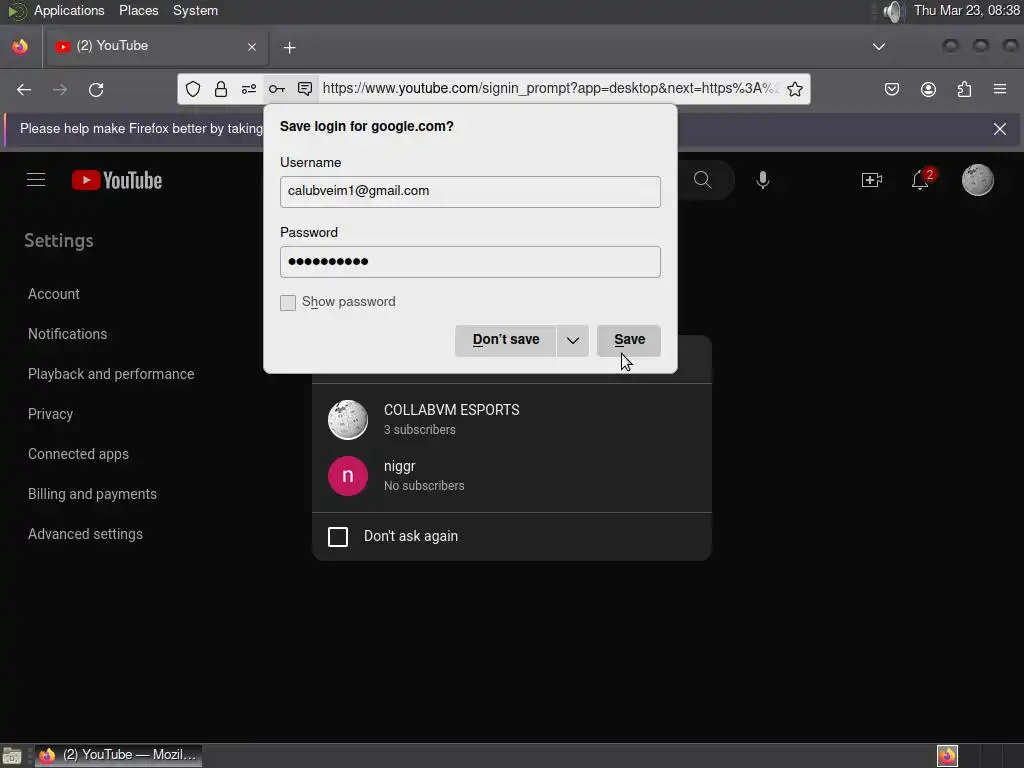Open the YouTube profile avatar menu
This screenshot has height=768, width=1024.
point(978,180)
